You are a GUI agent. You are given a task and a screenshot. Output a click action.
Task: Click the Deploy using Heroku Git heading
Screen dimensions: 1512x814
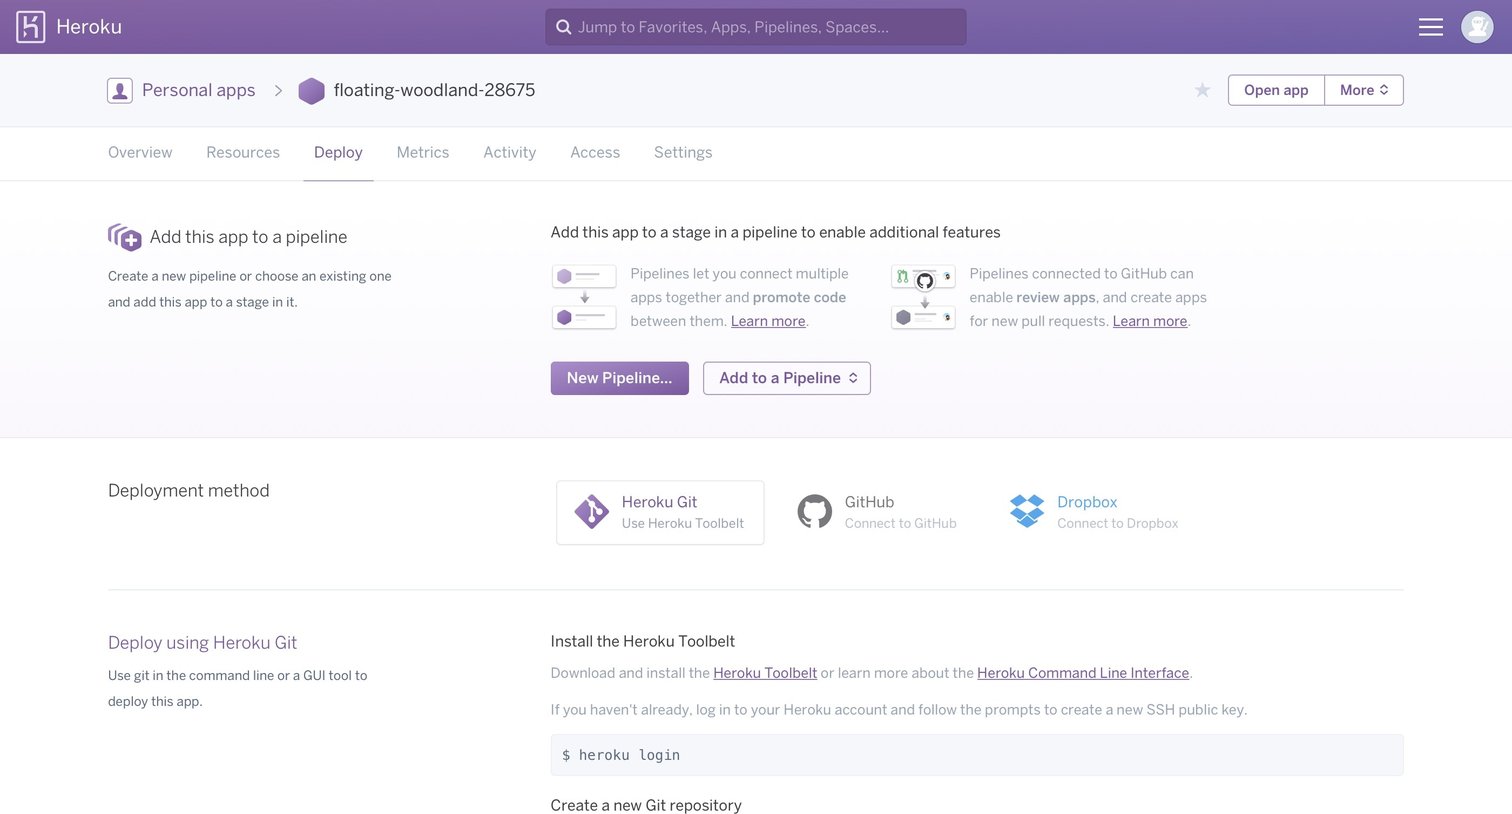tap(202, 642)
